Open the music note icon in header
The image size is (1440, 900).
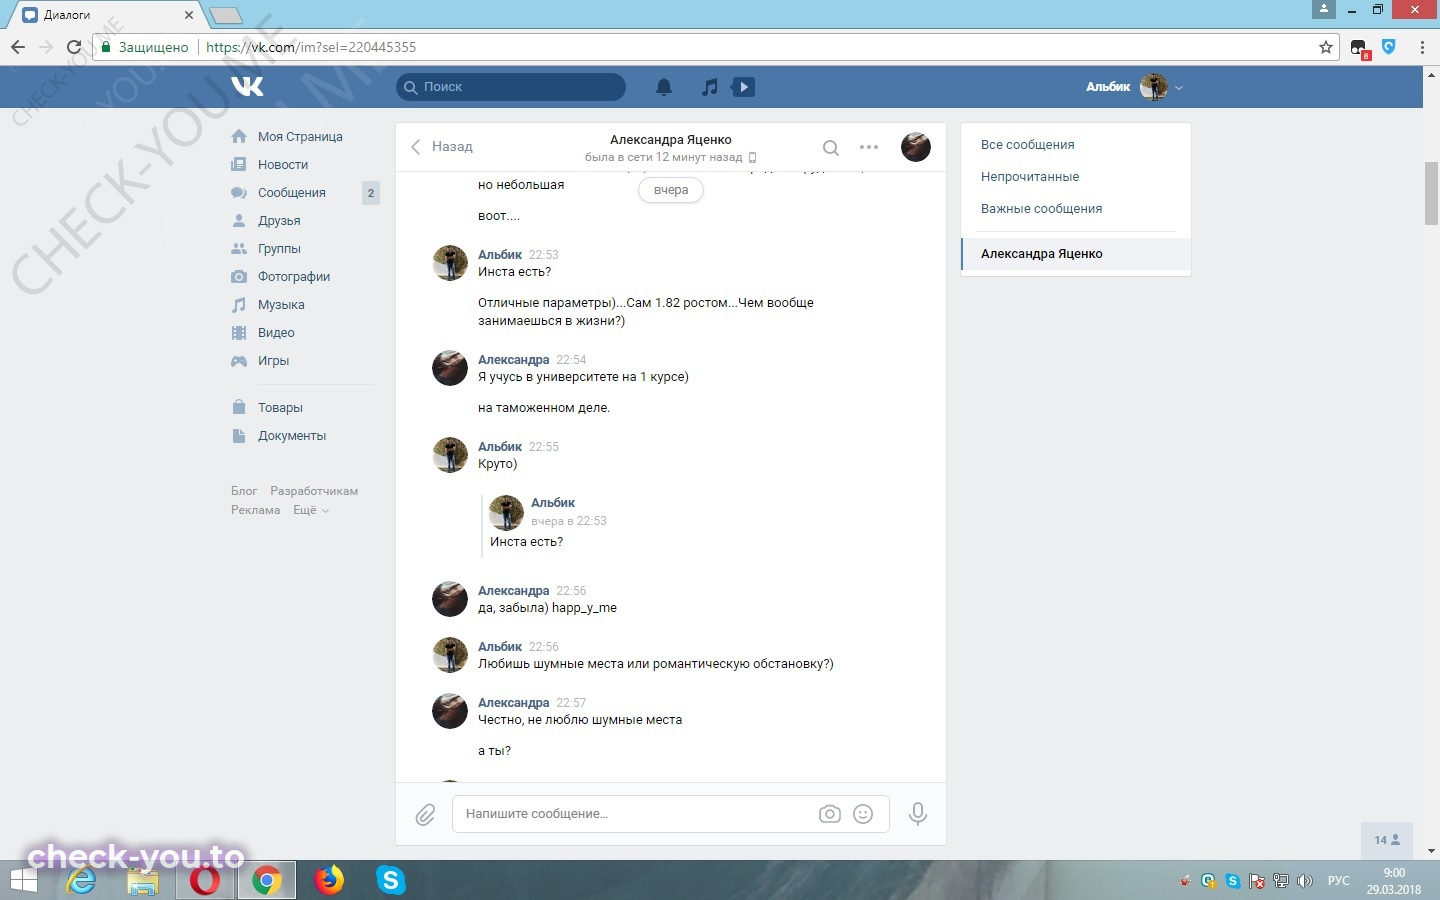click(x=709, y=87)
